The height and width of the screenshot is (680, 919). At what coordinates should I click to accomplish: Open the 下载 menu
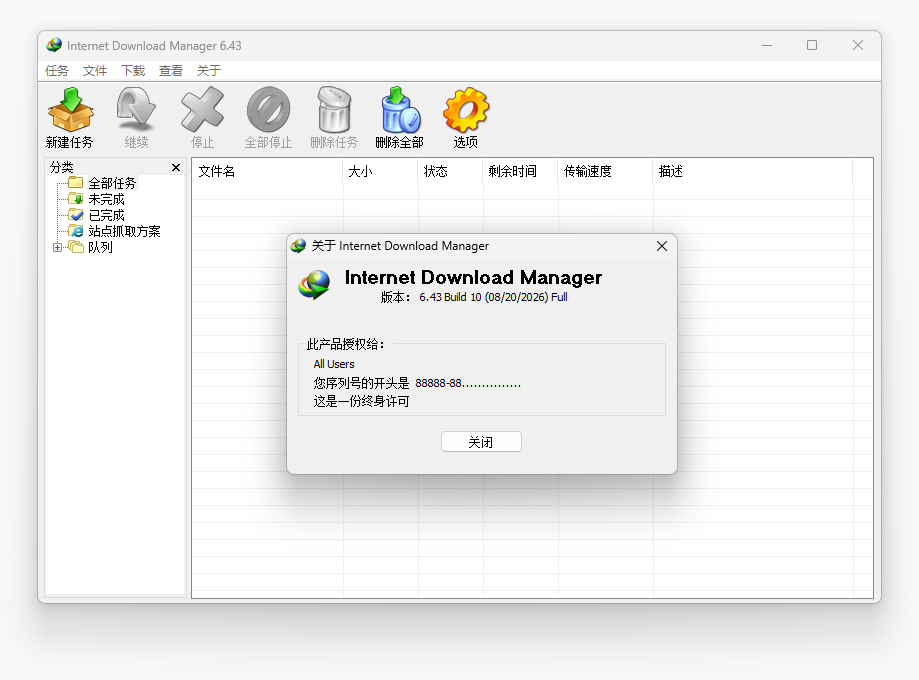click(x=133, y=71)
